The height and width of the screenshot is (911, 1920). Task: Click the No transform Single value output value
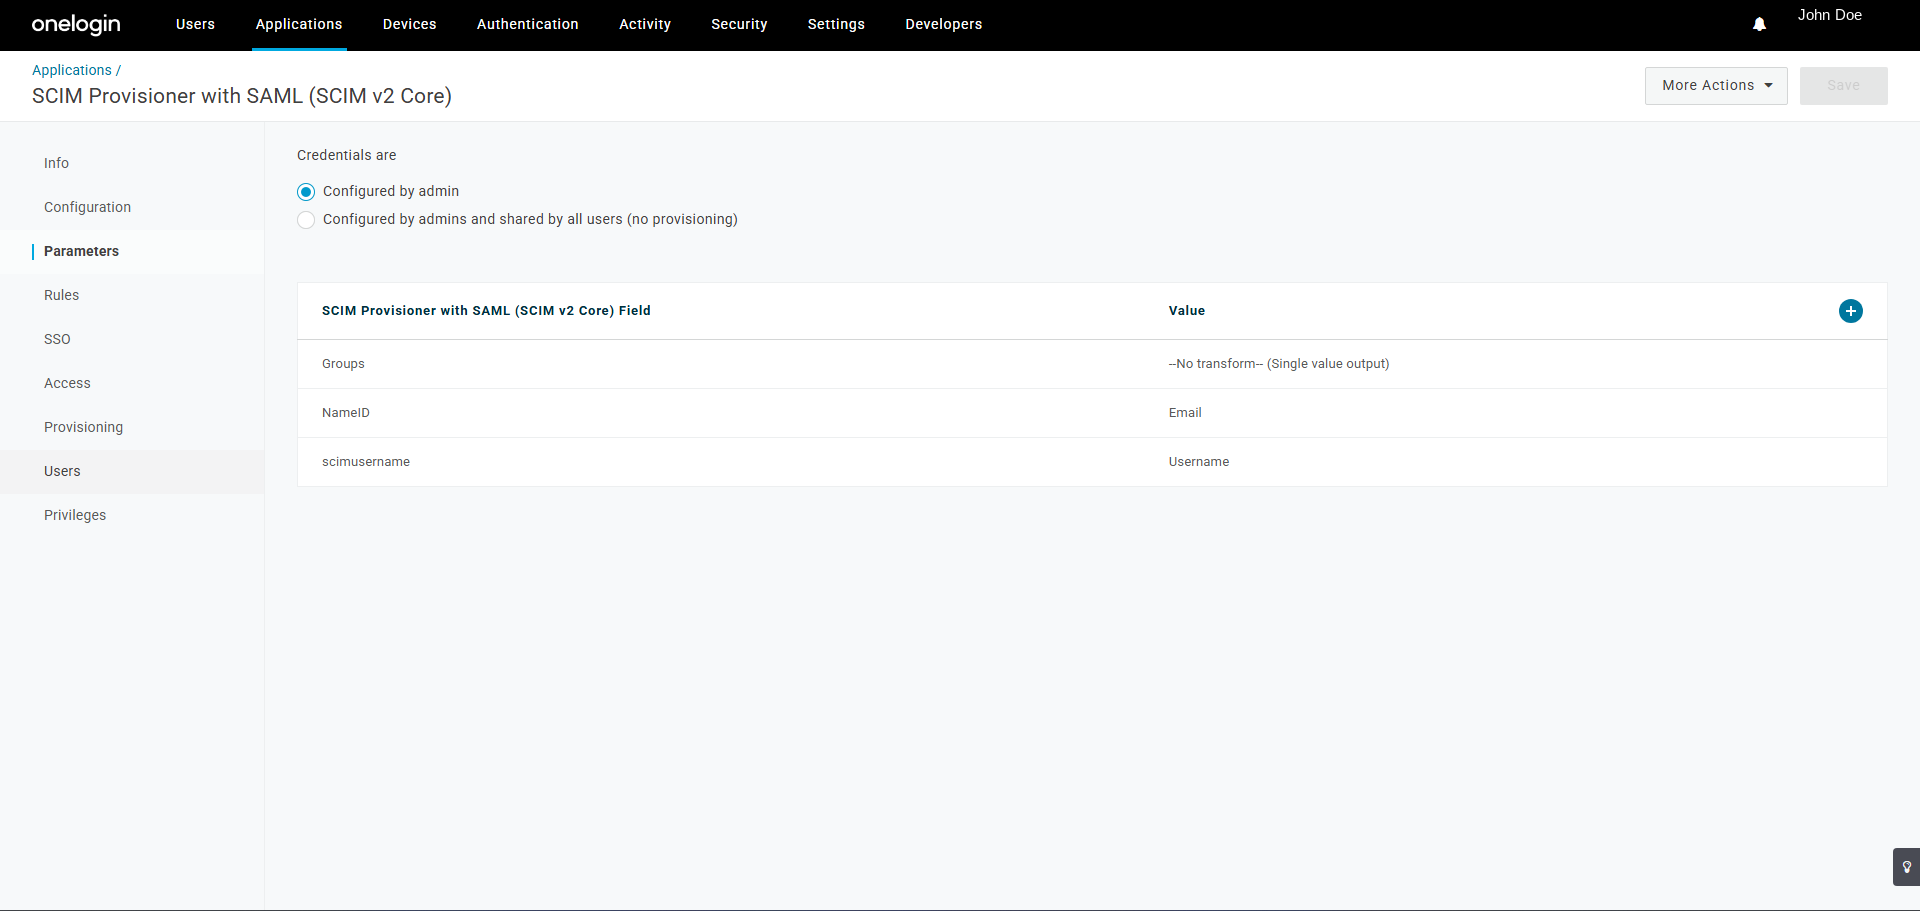tap(1278, 364)
